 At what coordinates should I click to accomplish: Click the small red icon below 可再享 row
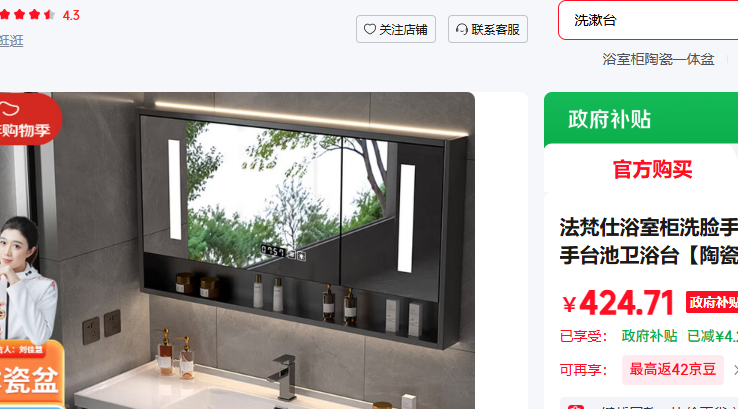[576, 406]
